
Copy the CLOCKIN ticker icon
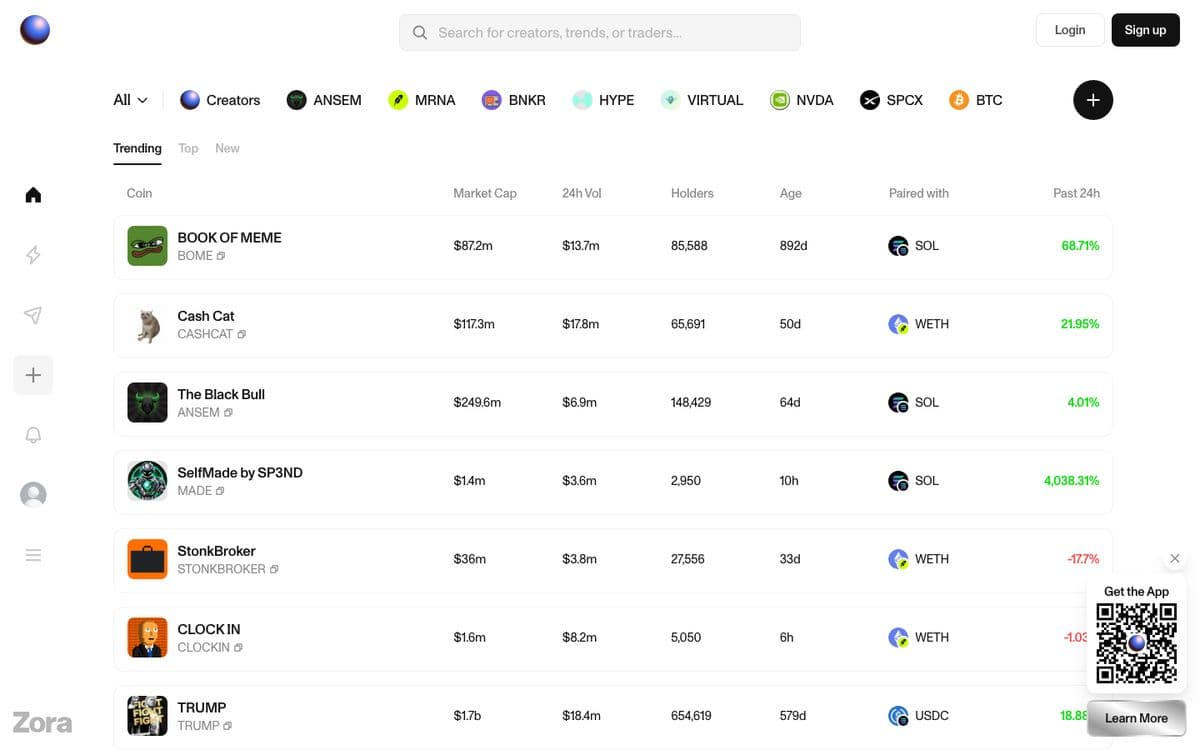[238, 647]
